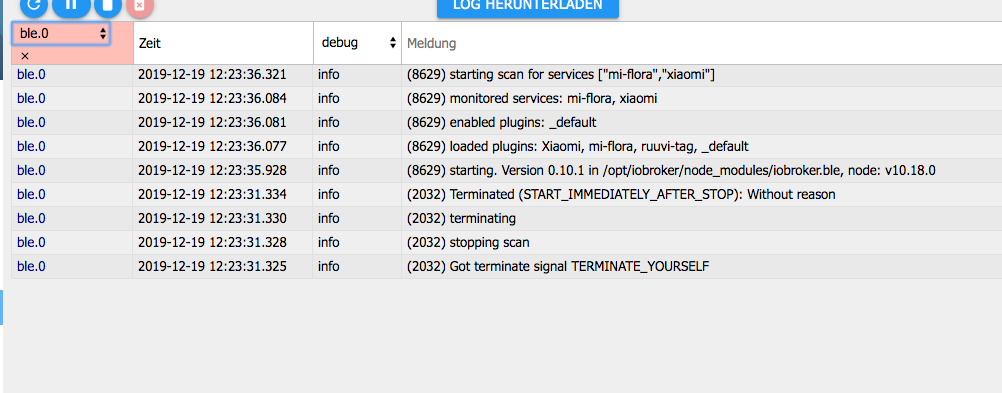Click the trash icon to clear log
The height and width of the screenshot is (393, 1002).
pos(108,5)
